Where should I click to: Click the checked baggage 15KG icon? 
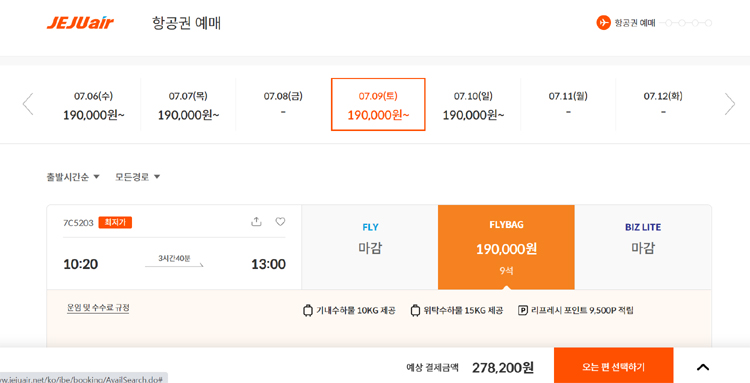(x=415, y=311)
